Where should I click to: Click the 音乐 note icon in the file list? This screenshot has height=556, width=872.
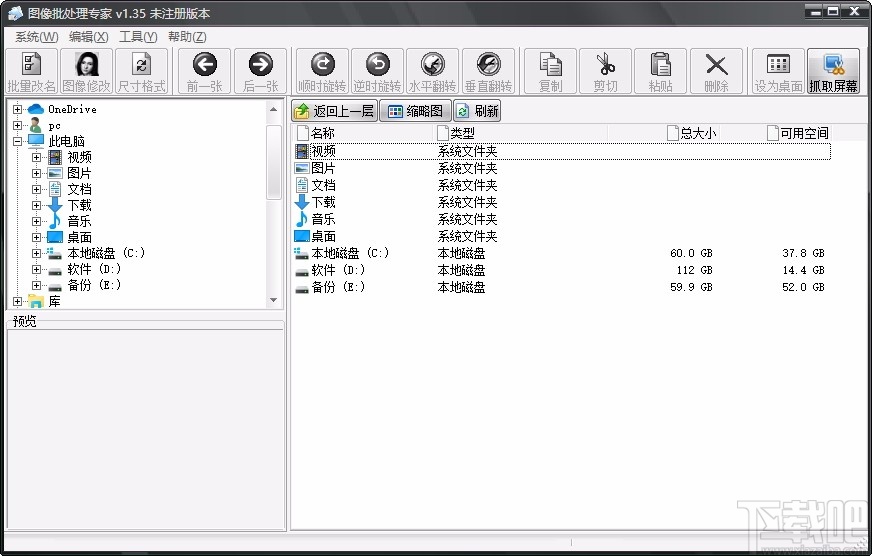click(301, 219)
